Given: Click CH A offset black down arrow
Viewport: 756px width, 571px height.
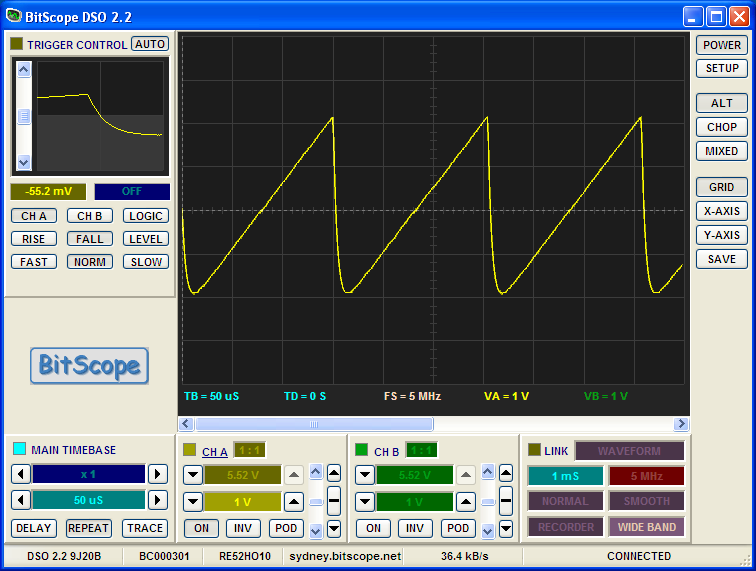Looking at the screenshot, I should [334, 529].
